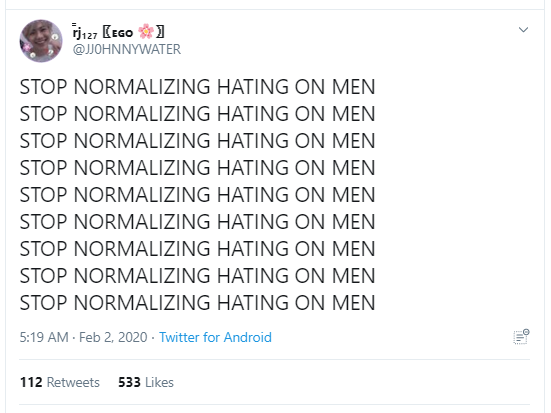The image size is (551, 413).
Task: Click the conversation thread icon beside timestamp
Action: [521, 337]
